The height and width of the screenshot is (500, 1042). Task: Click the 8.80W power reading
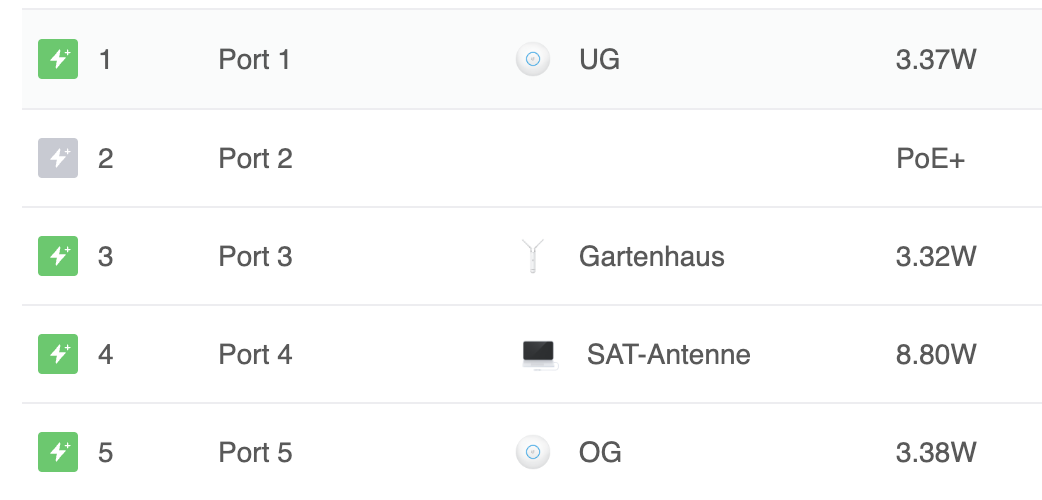point(935,354)
